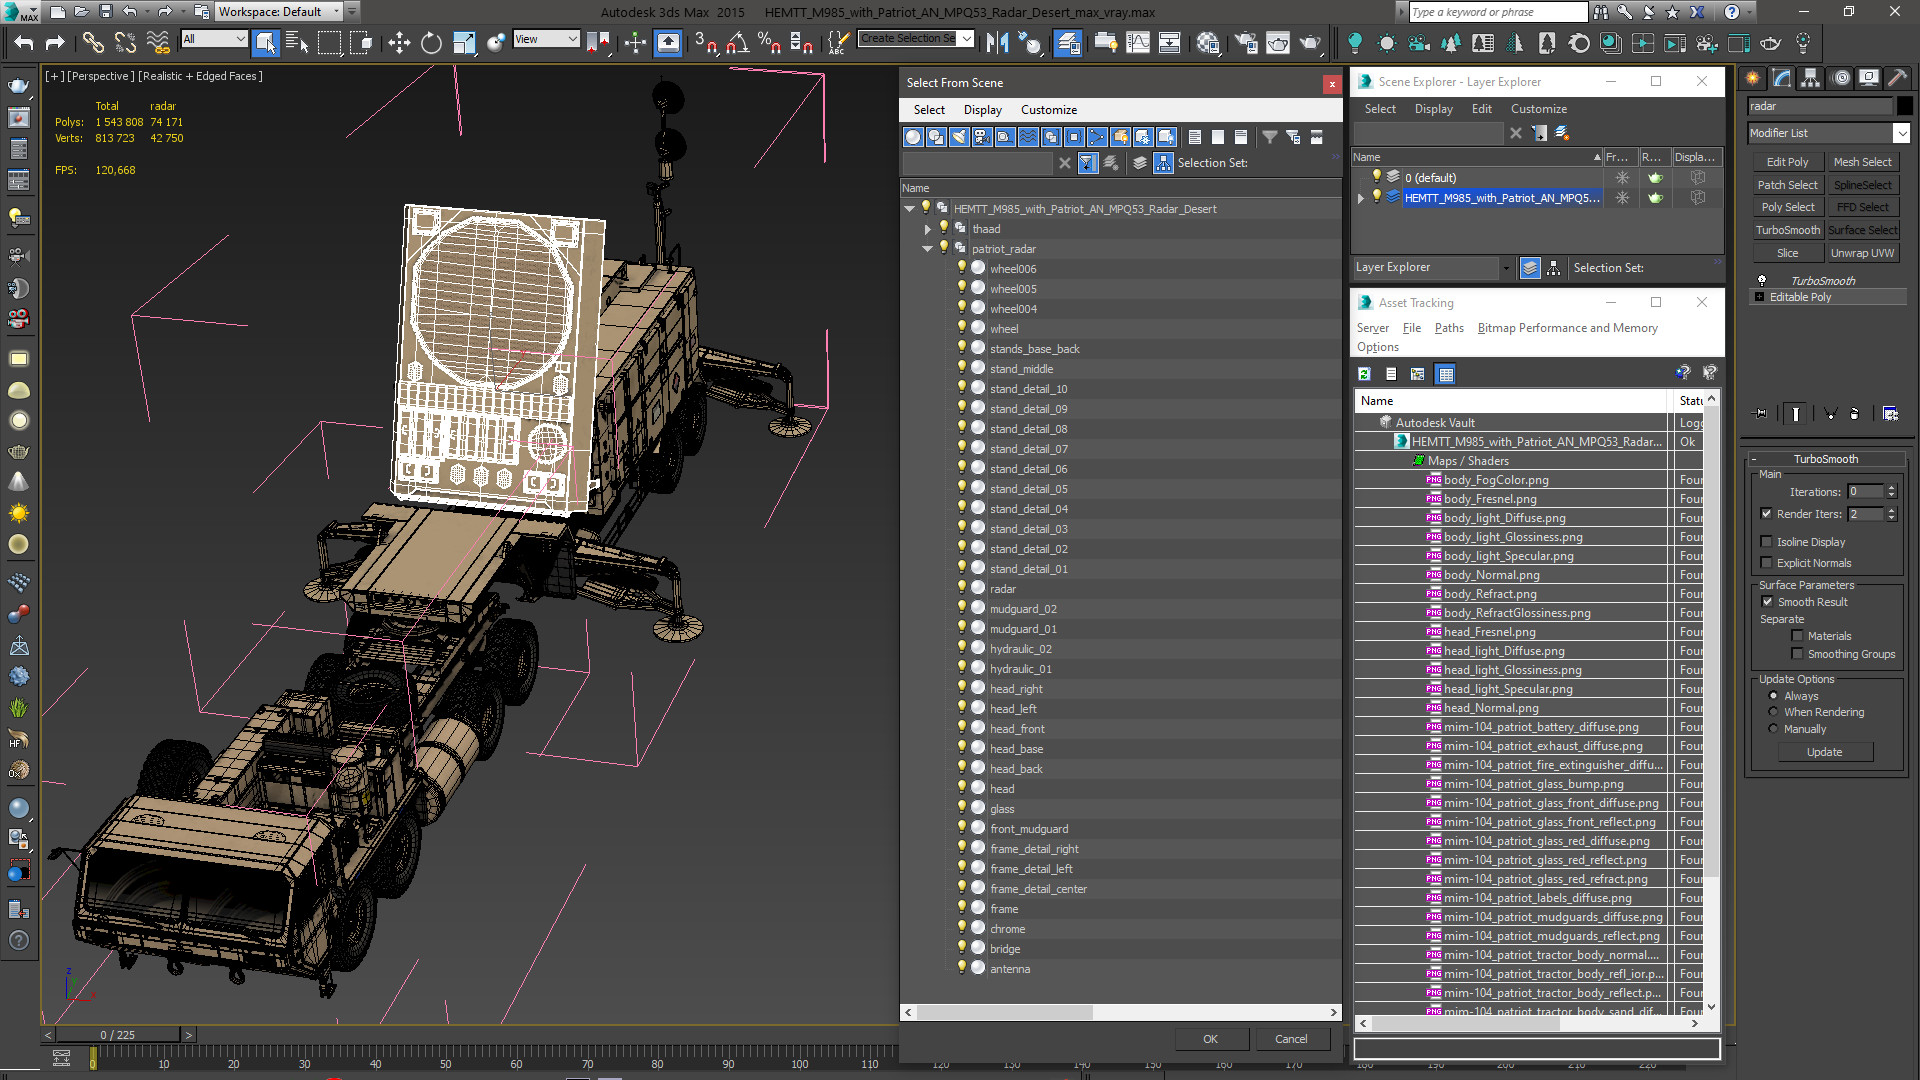
Task: Select the Manually update option
Action: point(1773,729)
